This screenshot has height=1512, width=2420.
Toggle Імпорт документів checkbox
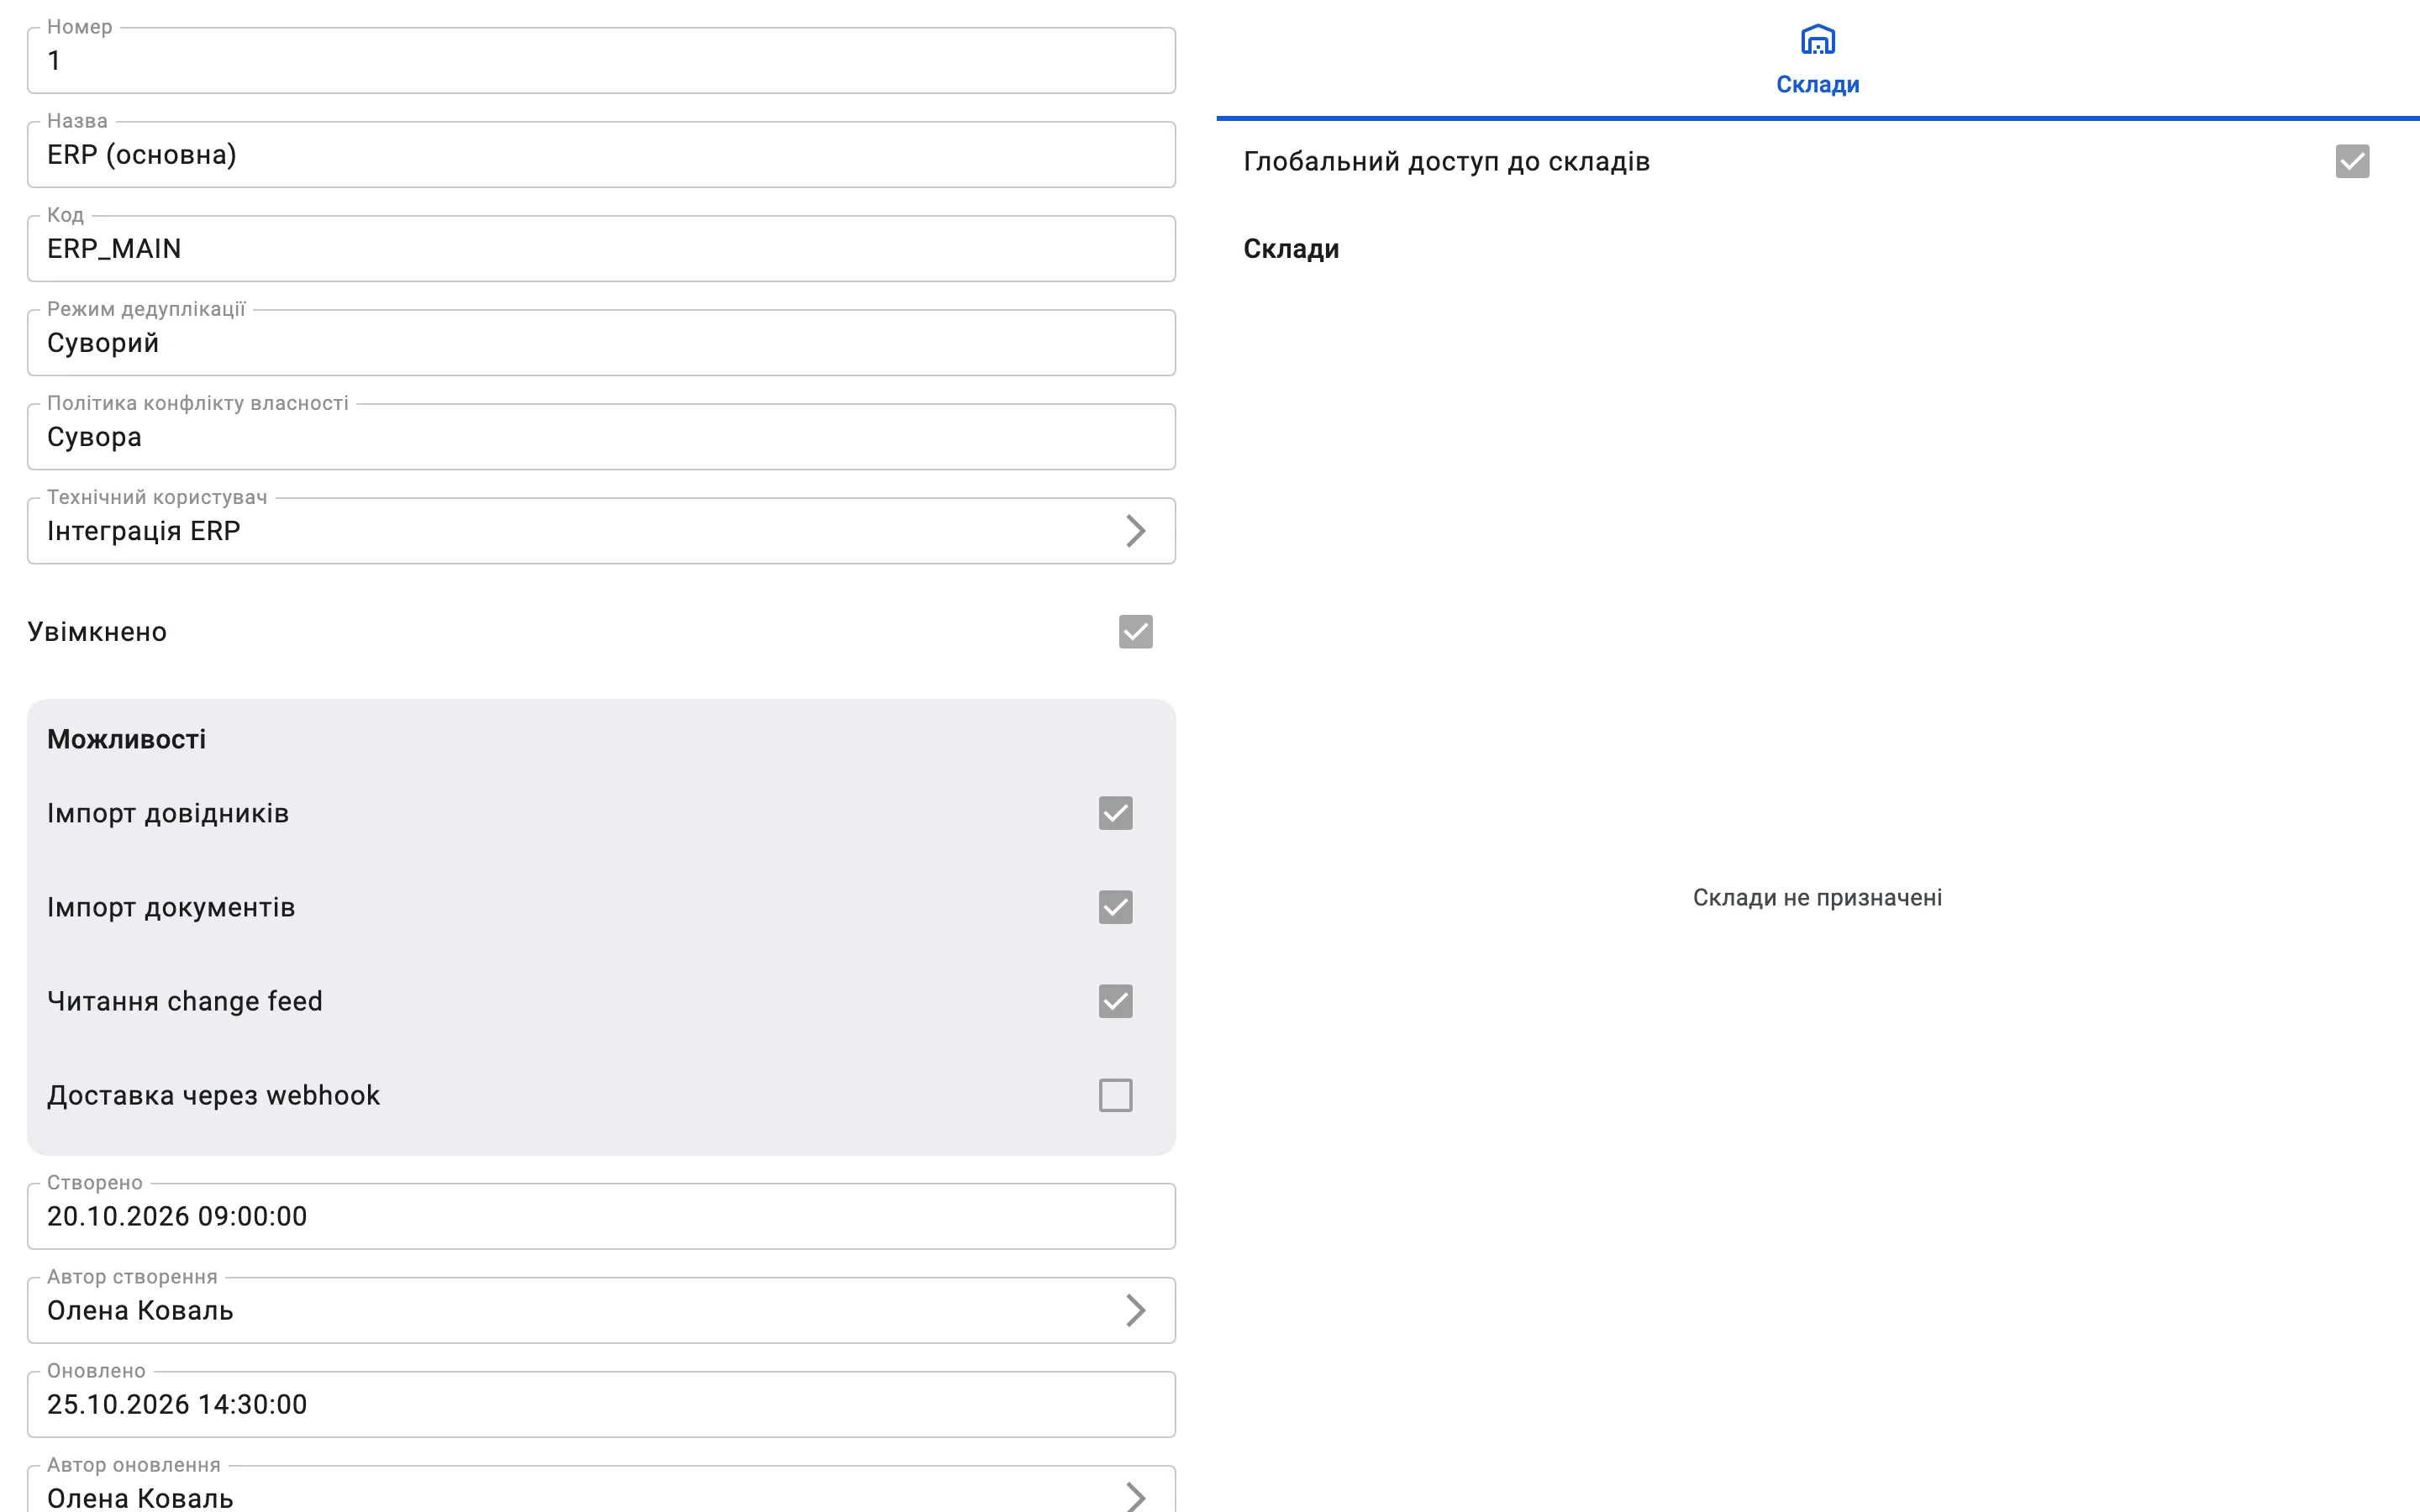tap(1115, 907)
